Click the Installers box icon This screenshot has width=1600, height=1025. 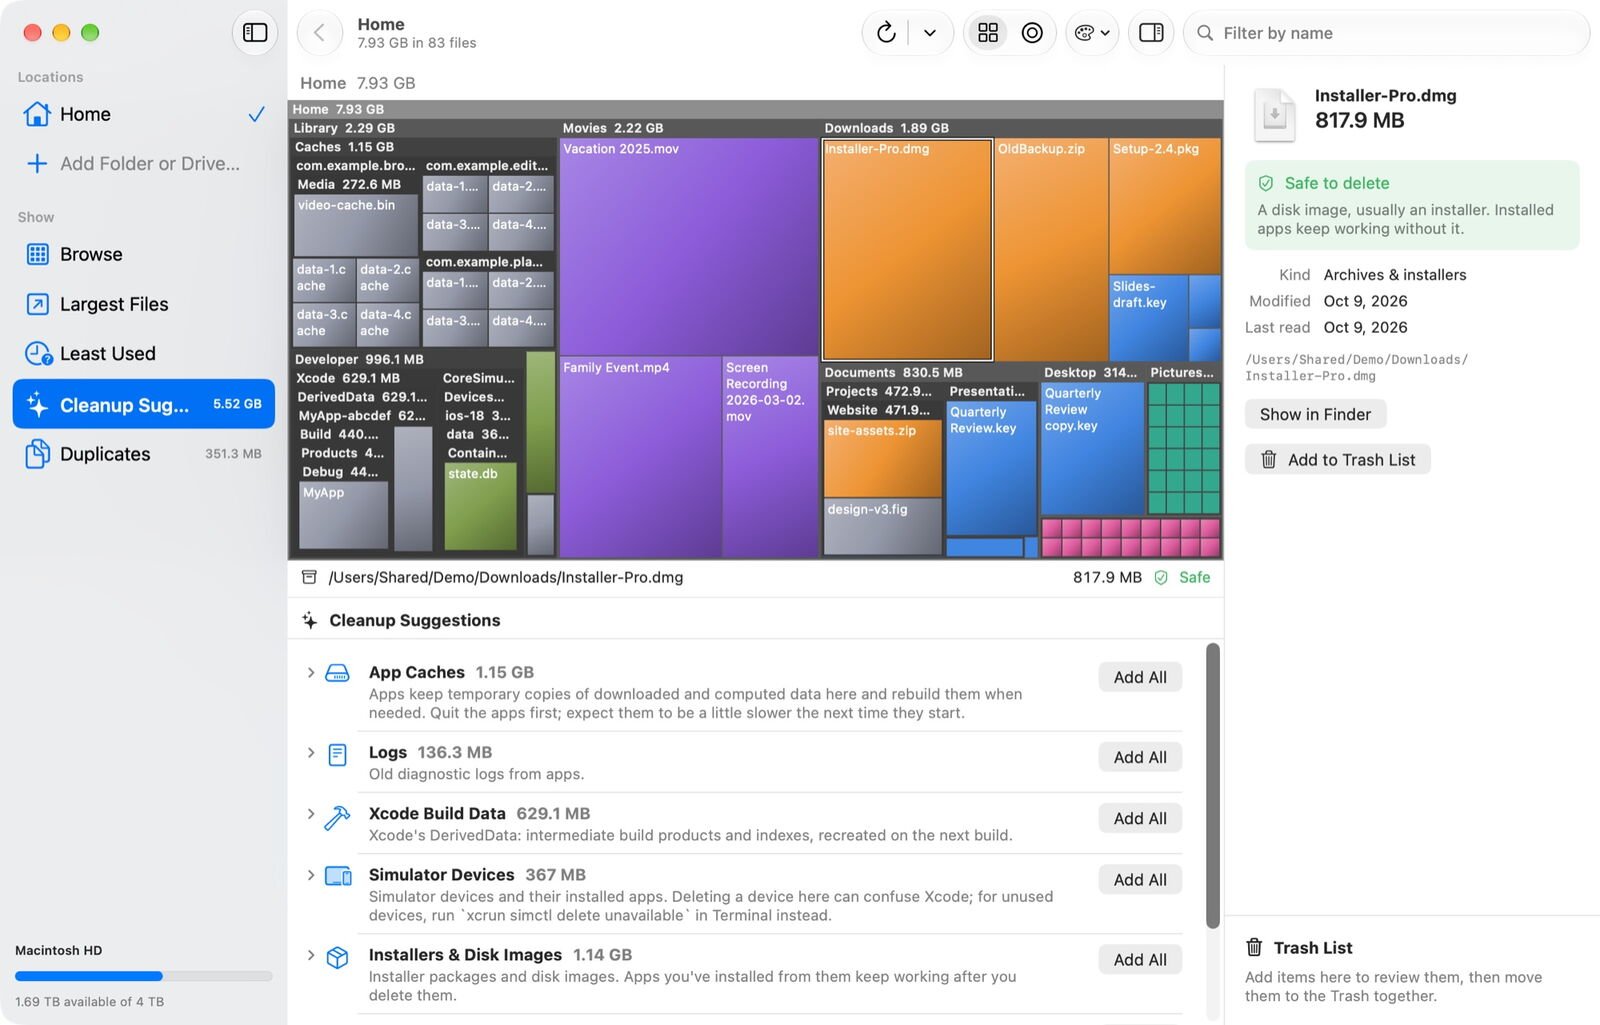[x=338, y=957]
